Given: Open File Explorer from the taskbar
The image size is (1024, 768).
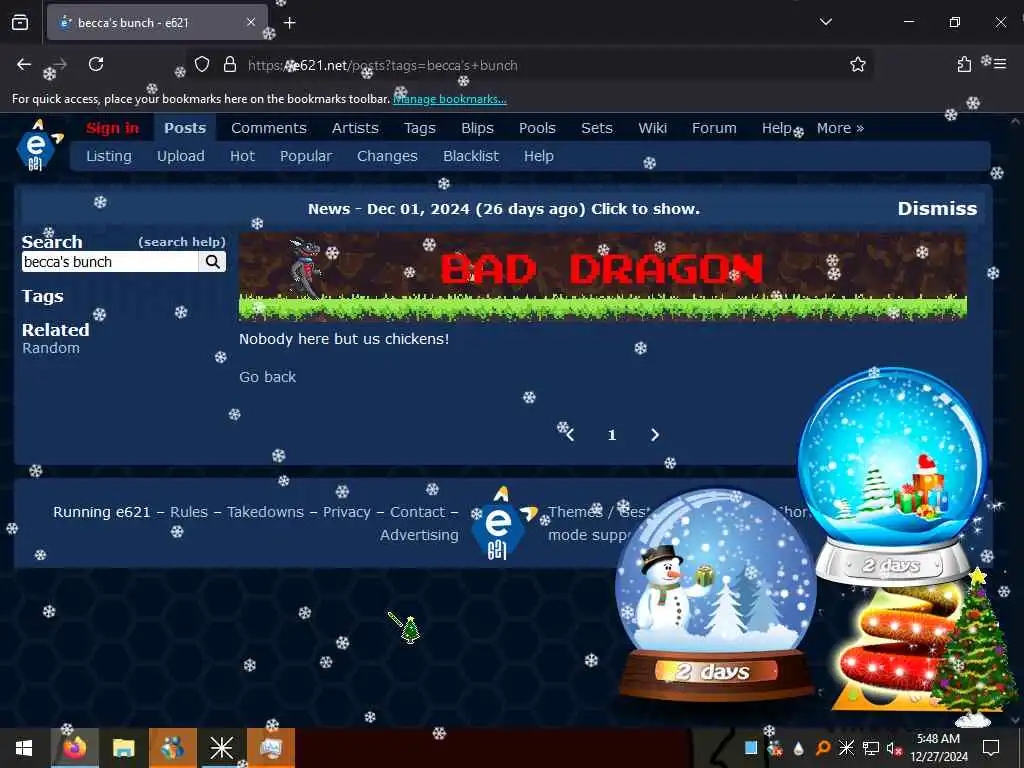Looking at the screenshot, I should (x=123, y=748).
